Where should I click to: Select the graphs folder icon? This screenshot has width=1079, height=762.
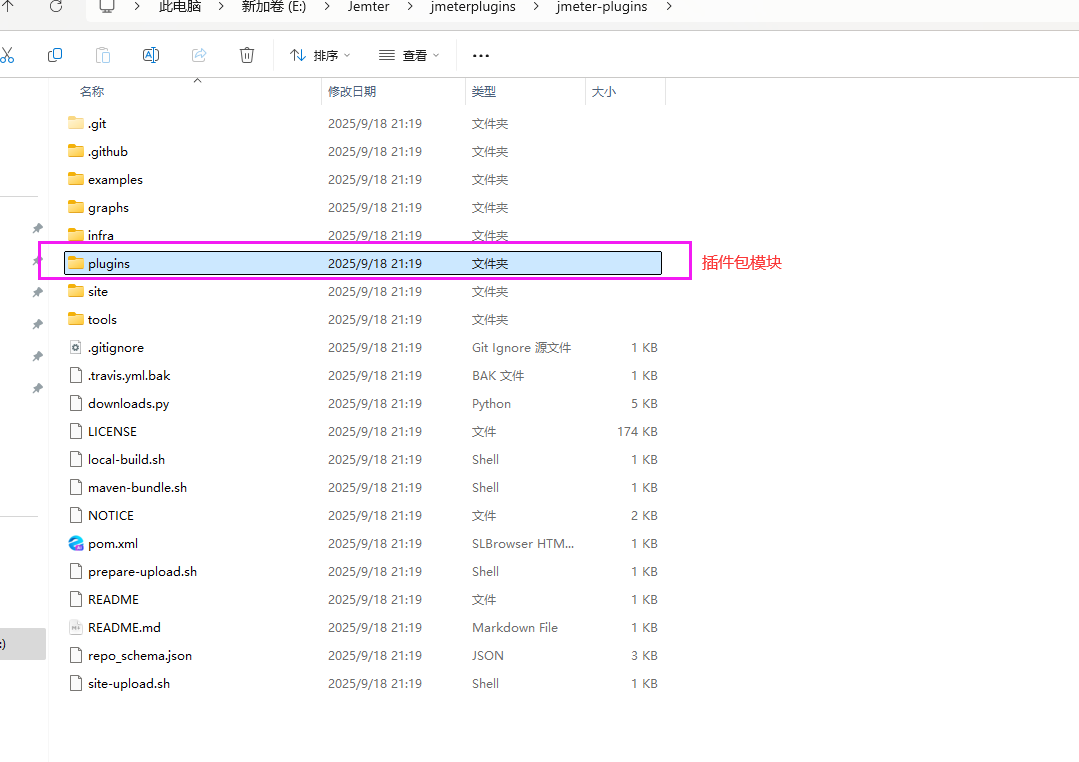76,207
